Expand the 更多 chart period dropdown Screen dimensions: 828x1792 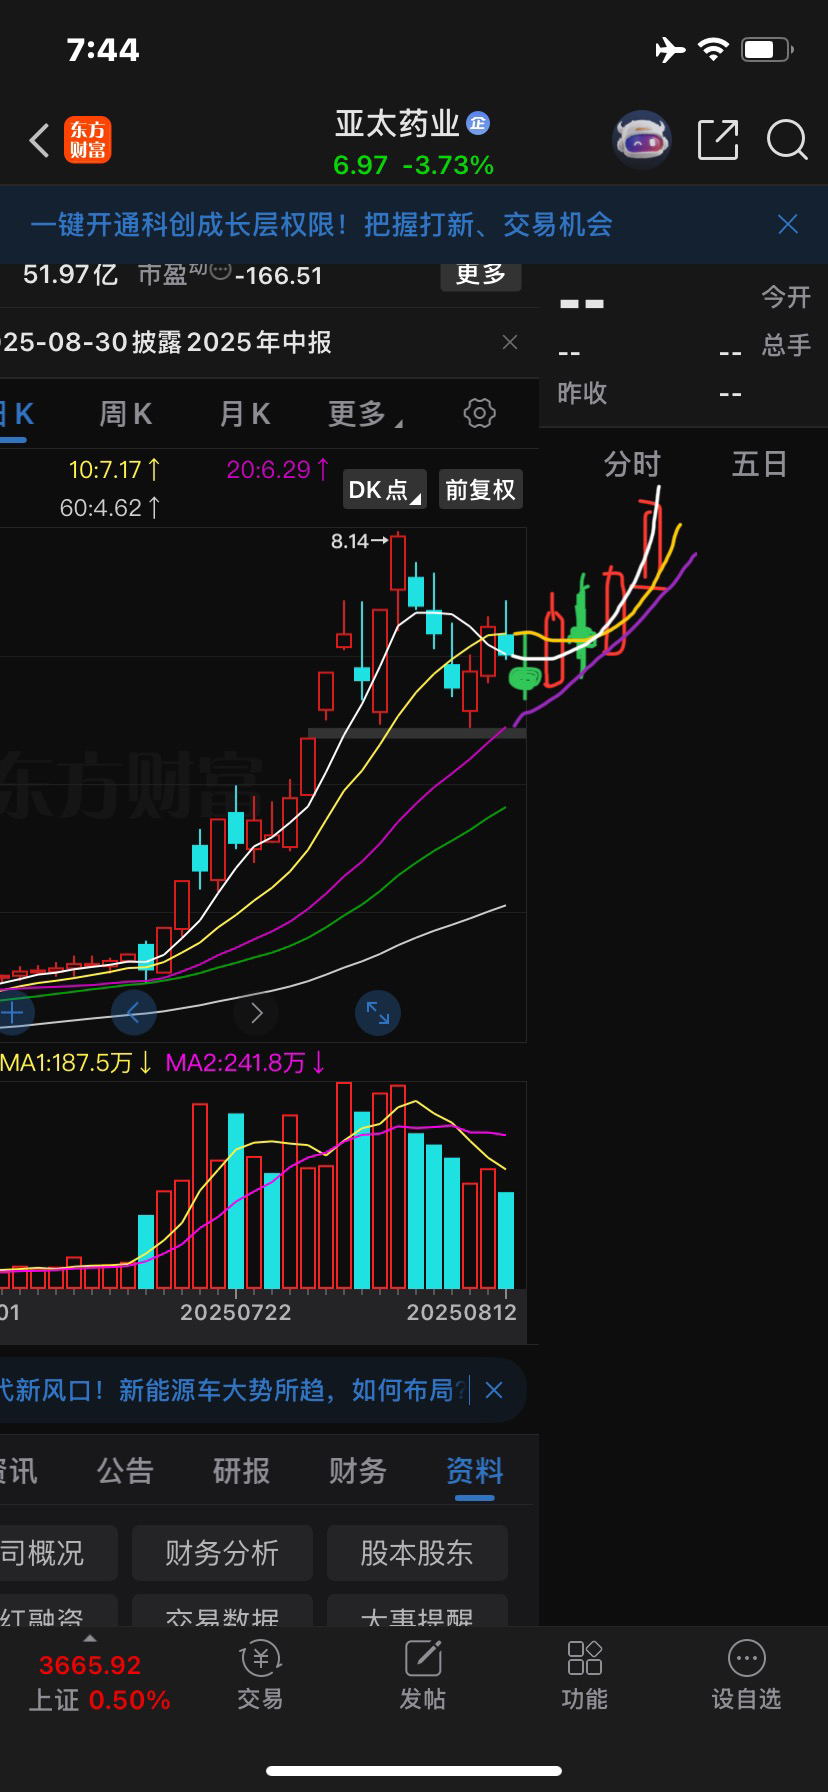click(365, 414)
